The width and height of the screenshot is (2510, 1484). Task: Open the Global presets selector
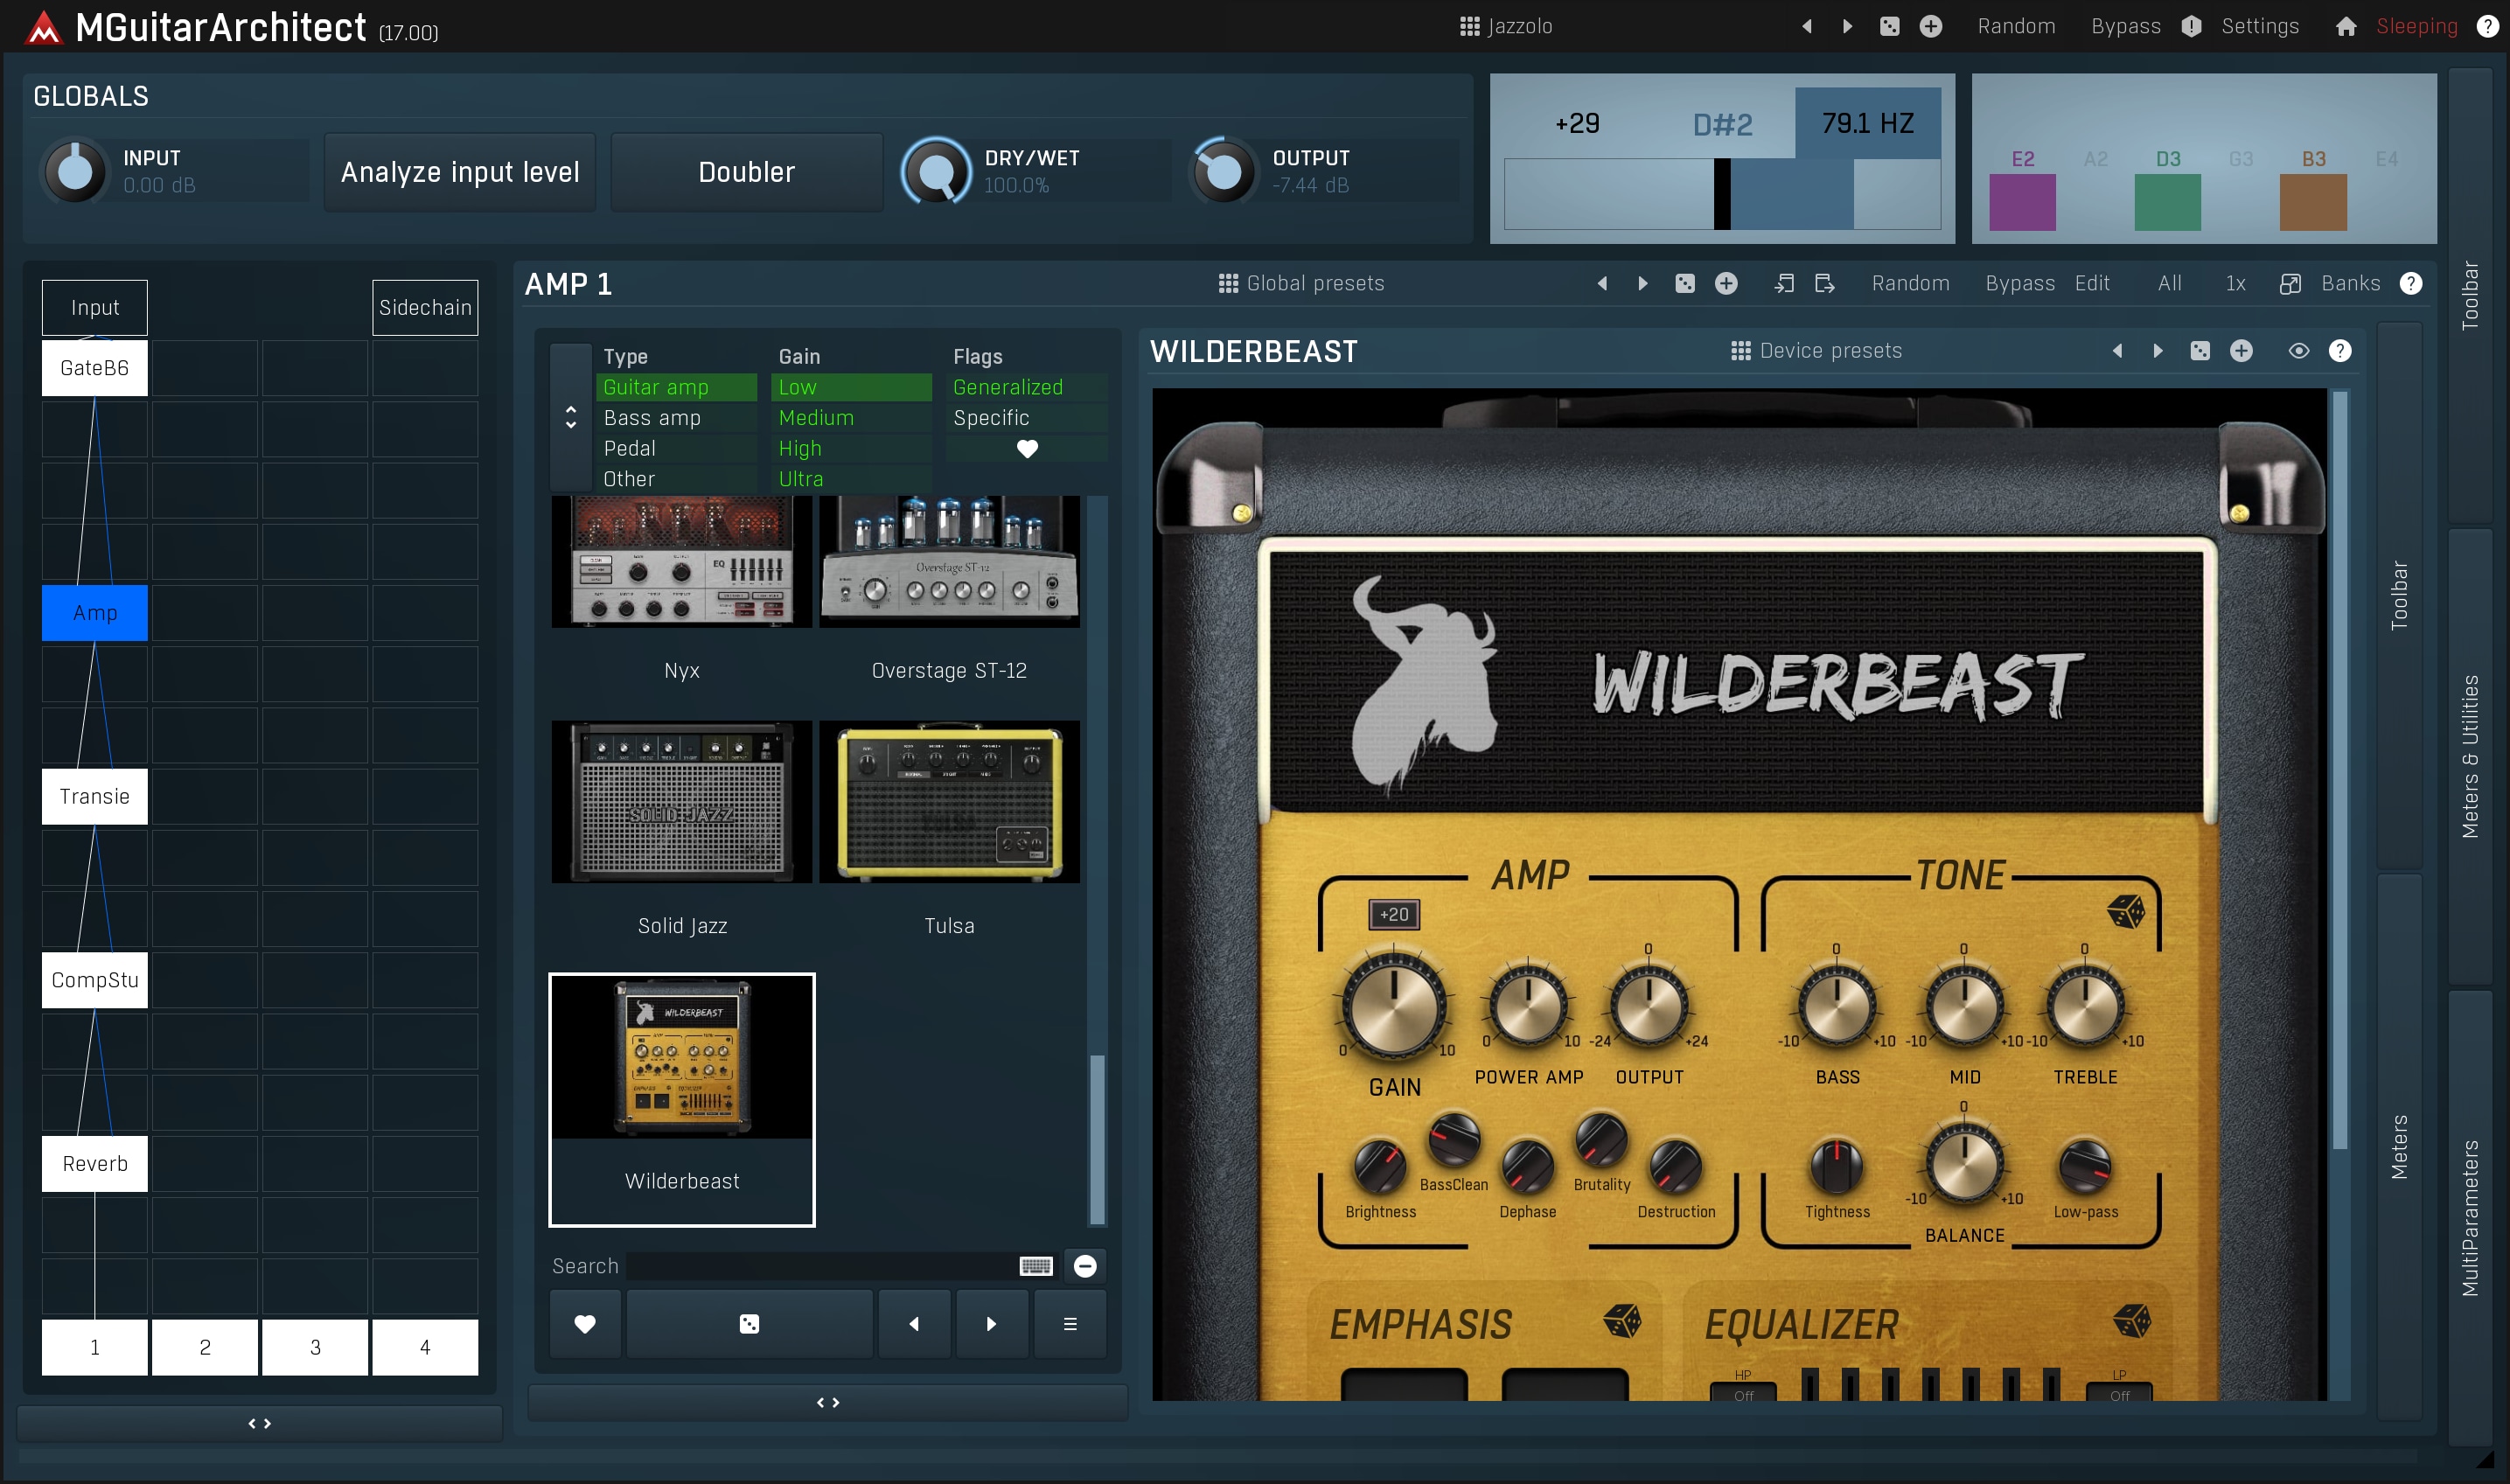(1301, 284)
